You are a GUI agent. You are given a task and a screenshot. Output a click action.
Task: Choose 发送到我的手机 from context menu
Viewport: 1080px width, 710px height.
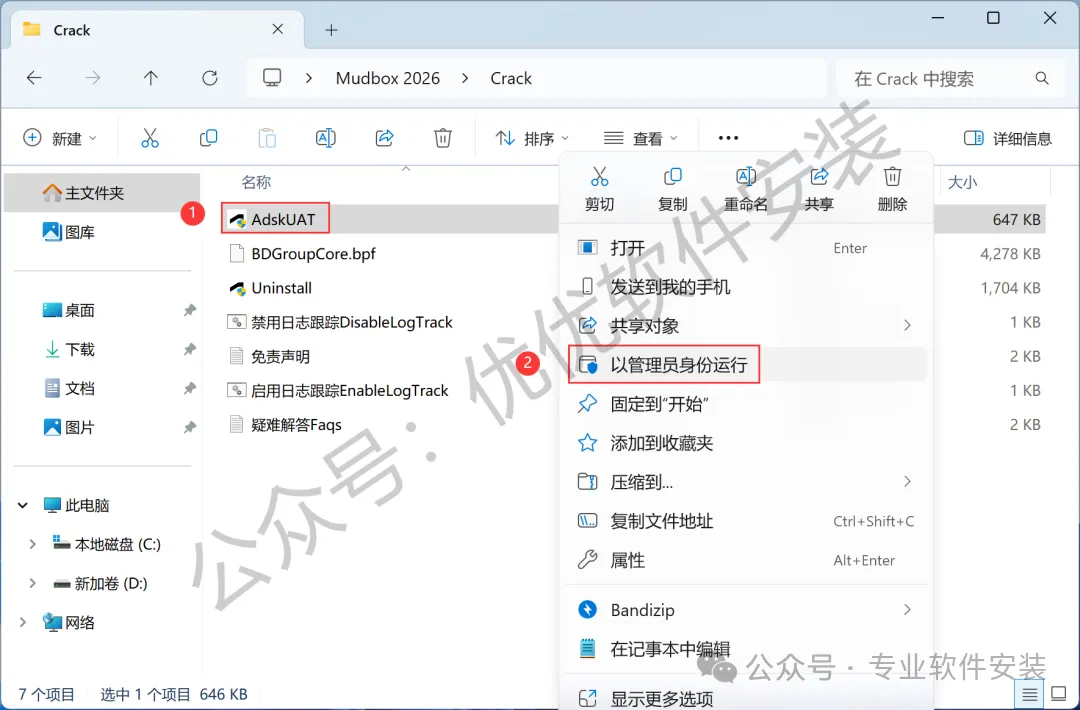pyautogui.click(x=747, y=286)
